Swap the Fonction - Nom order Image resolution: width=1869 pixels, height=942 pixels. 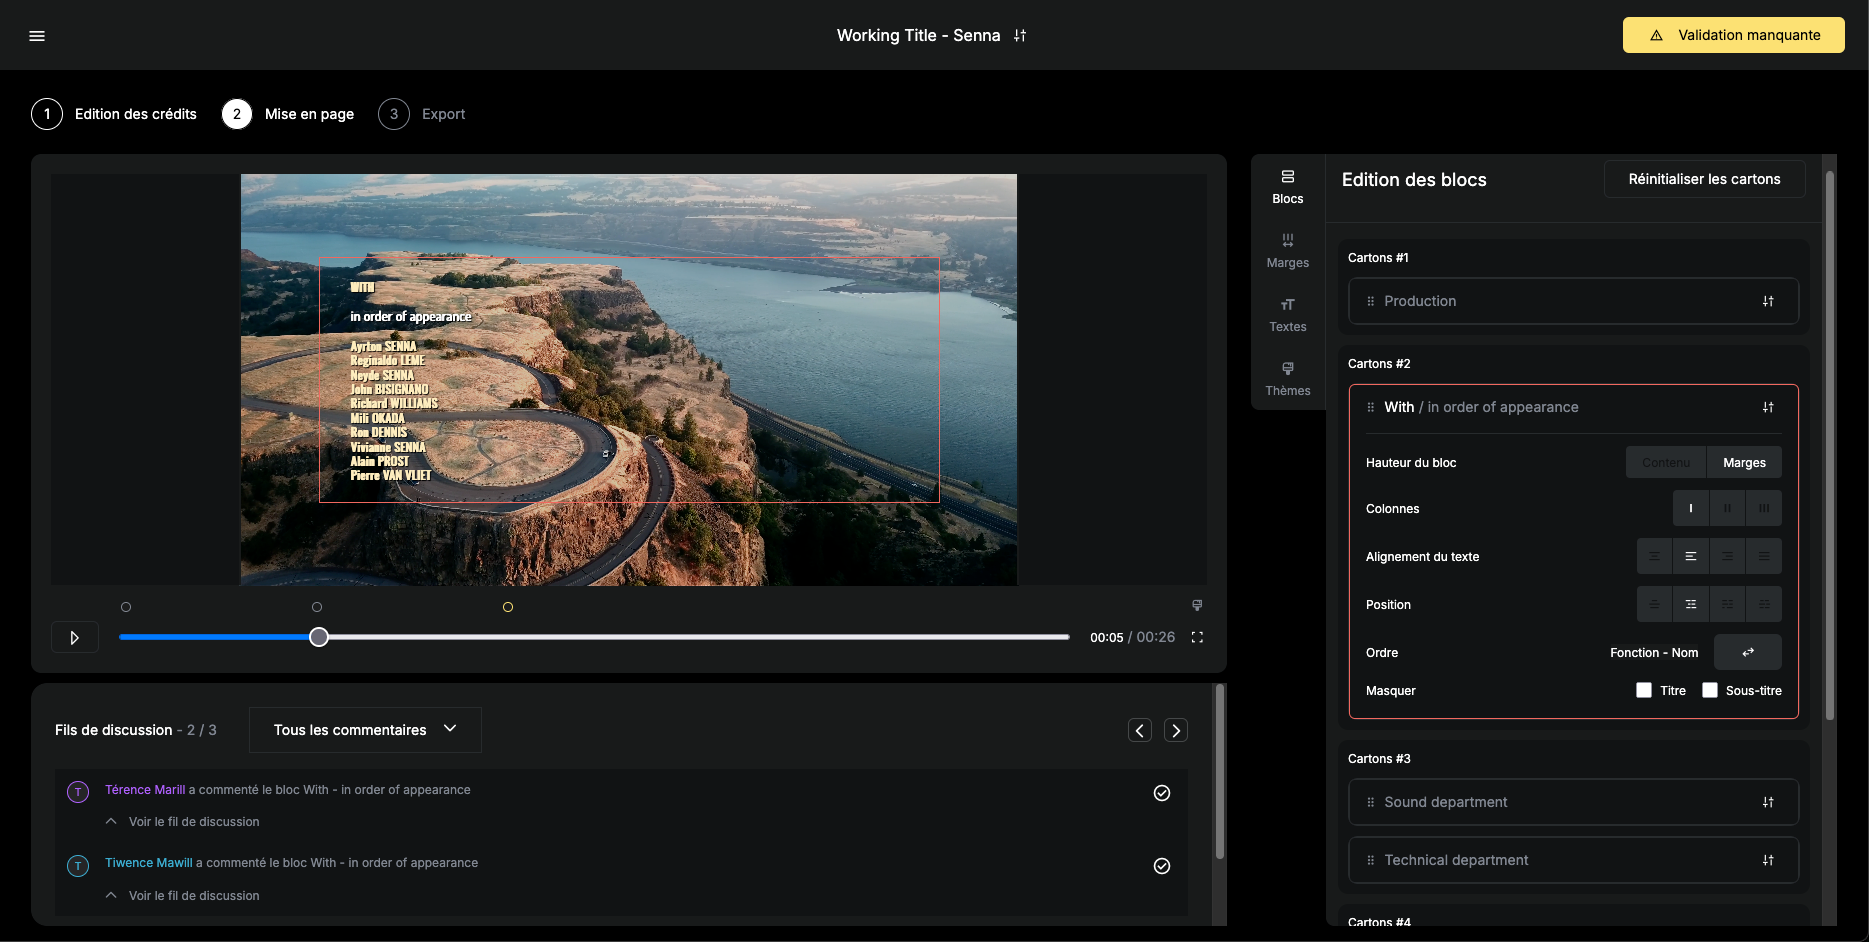(x=1747, y=652)
